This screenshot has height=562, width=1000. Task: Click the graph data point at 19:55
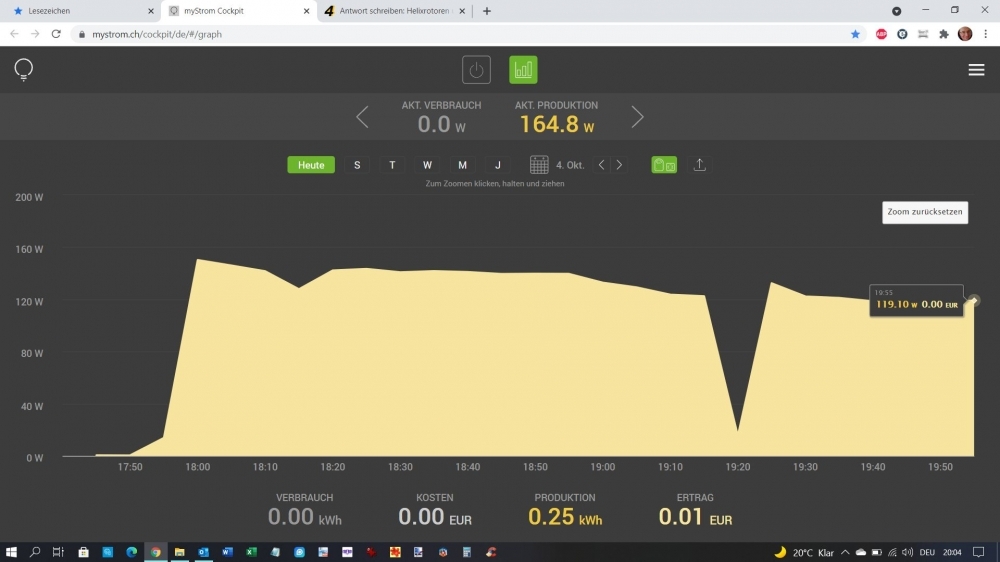[974, 300]
